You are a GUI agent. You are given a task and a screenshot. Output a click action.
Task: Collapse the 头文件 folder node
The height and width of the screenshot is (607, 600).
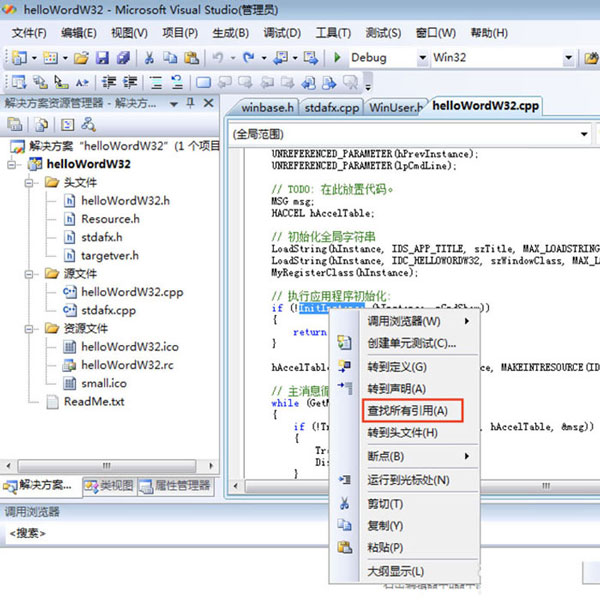[x=32, y=183]
